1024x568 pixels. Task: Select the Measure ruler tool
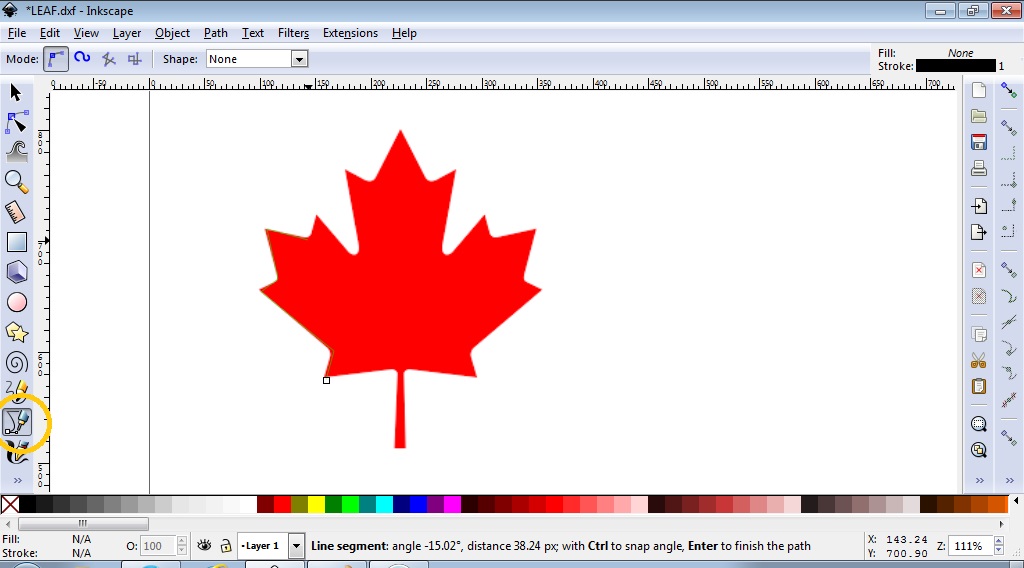tap(16, 212)
